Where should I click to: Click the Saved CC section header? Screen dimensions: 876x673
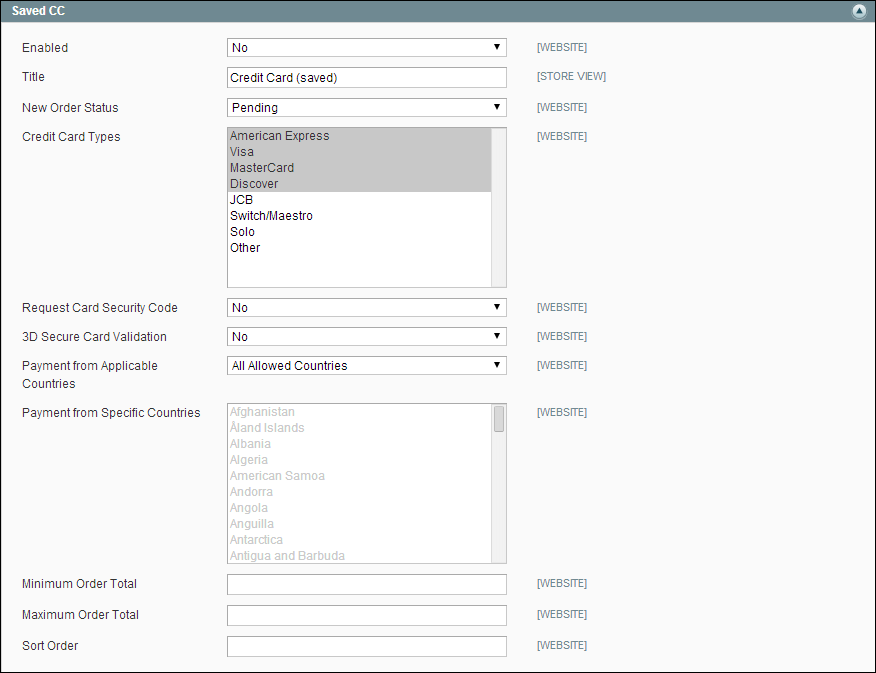pos(438,11)
